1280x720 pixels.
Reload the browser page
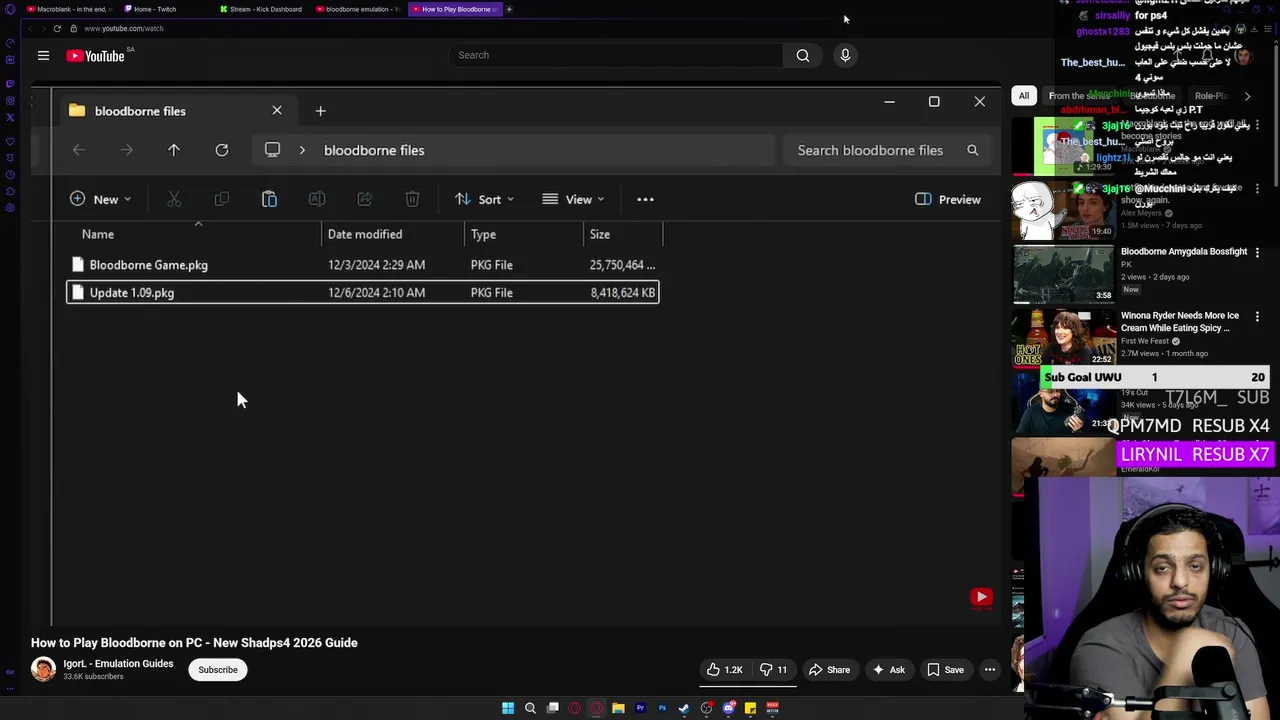point(57,28)
